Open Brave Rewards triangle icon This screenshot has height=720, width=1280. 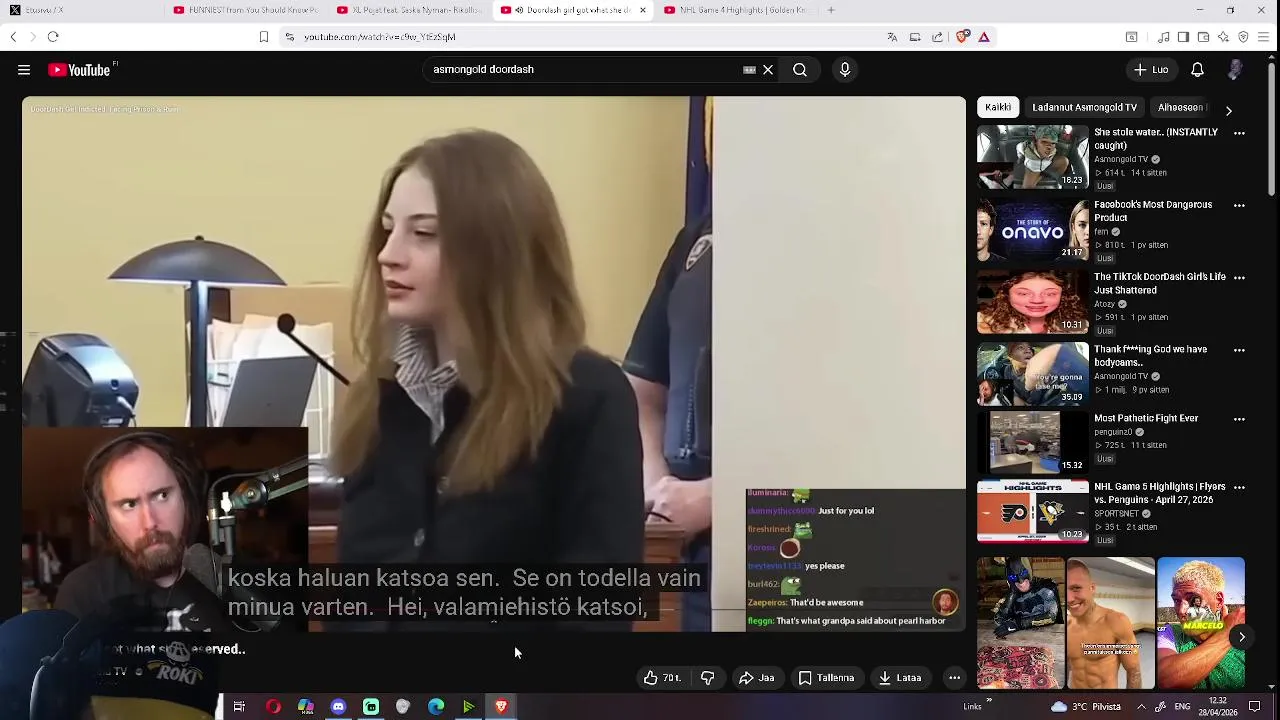coord(984,37)
